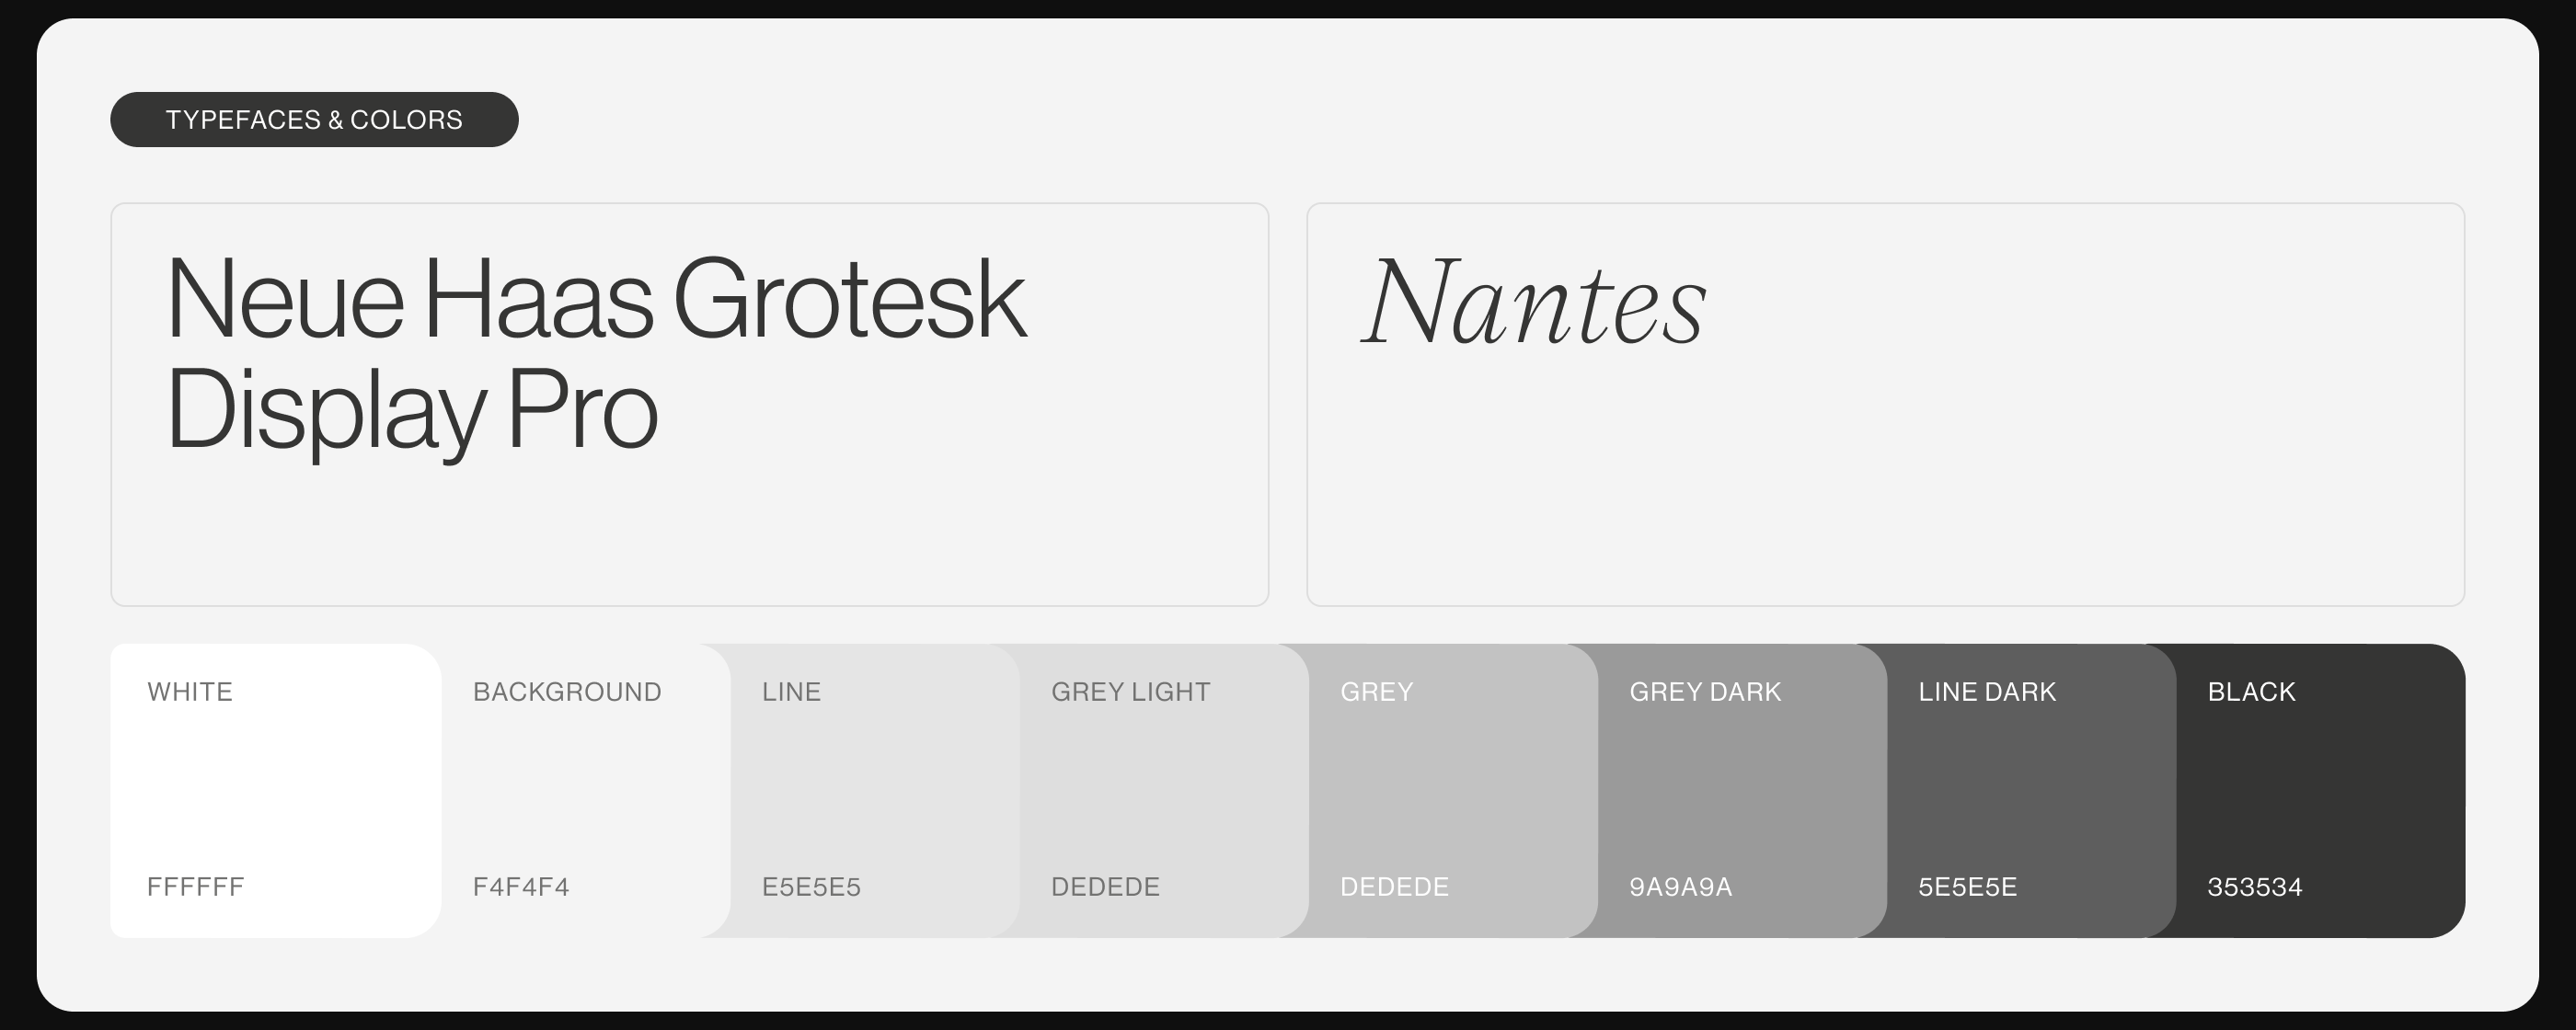Click the TYPEFACES & COLORS pill label
The image size is (2576, 1030).
(x=314, y=120)
